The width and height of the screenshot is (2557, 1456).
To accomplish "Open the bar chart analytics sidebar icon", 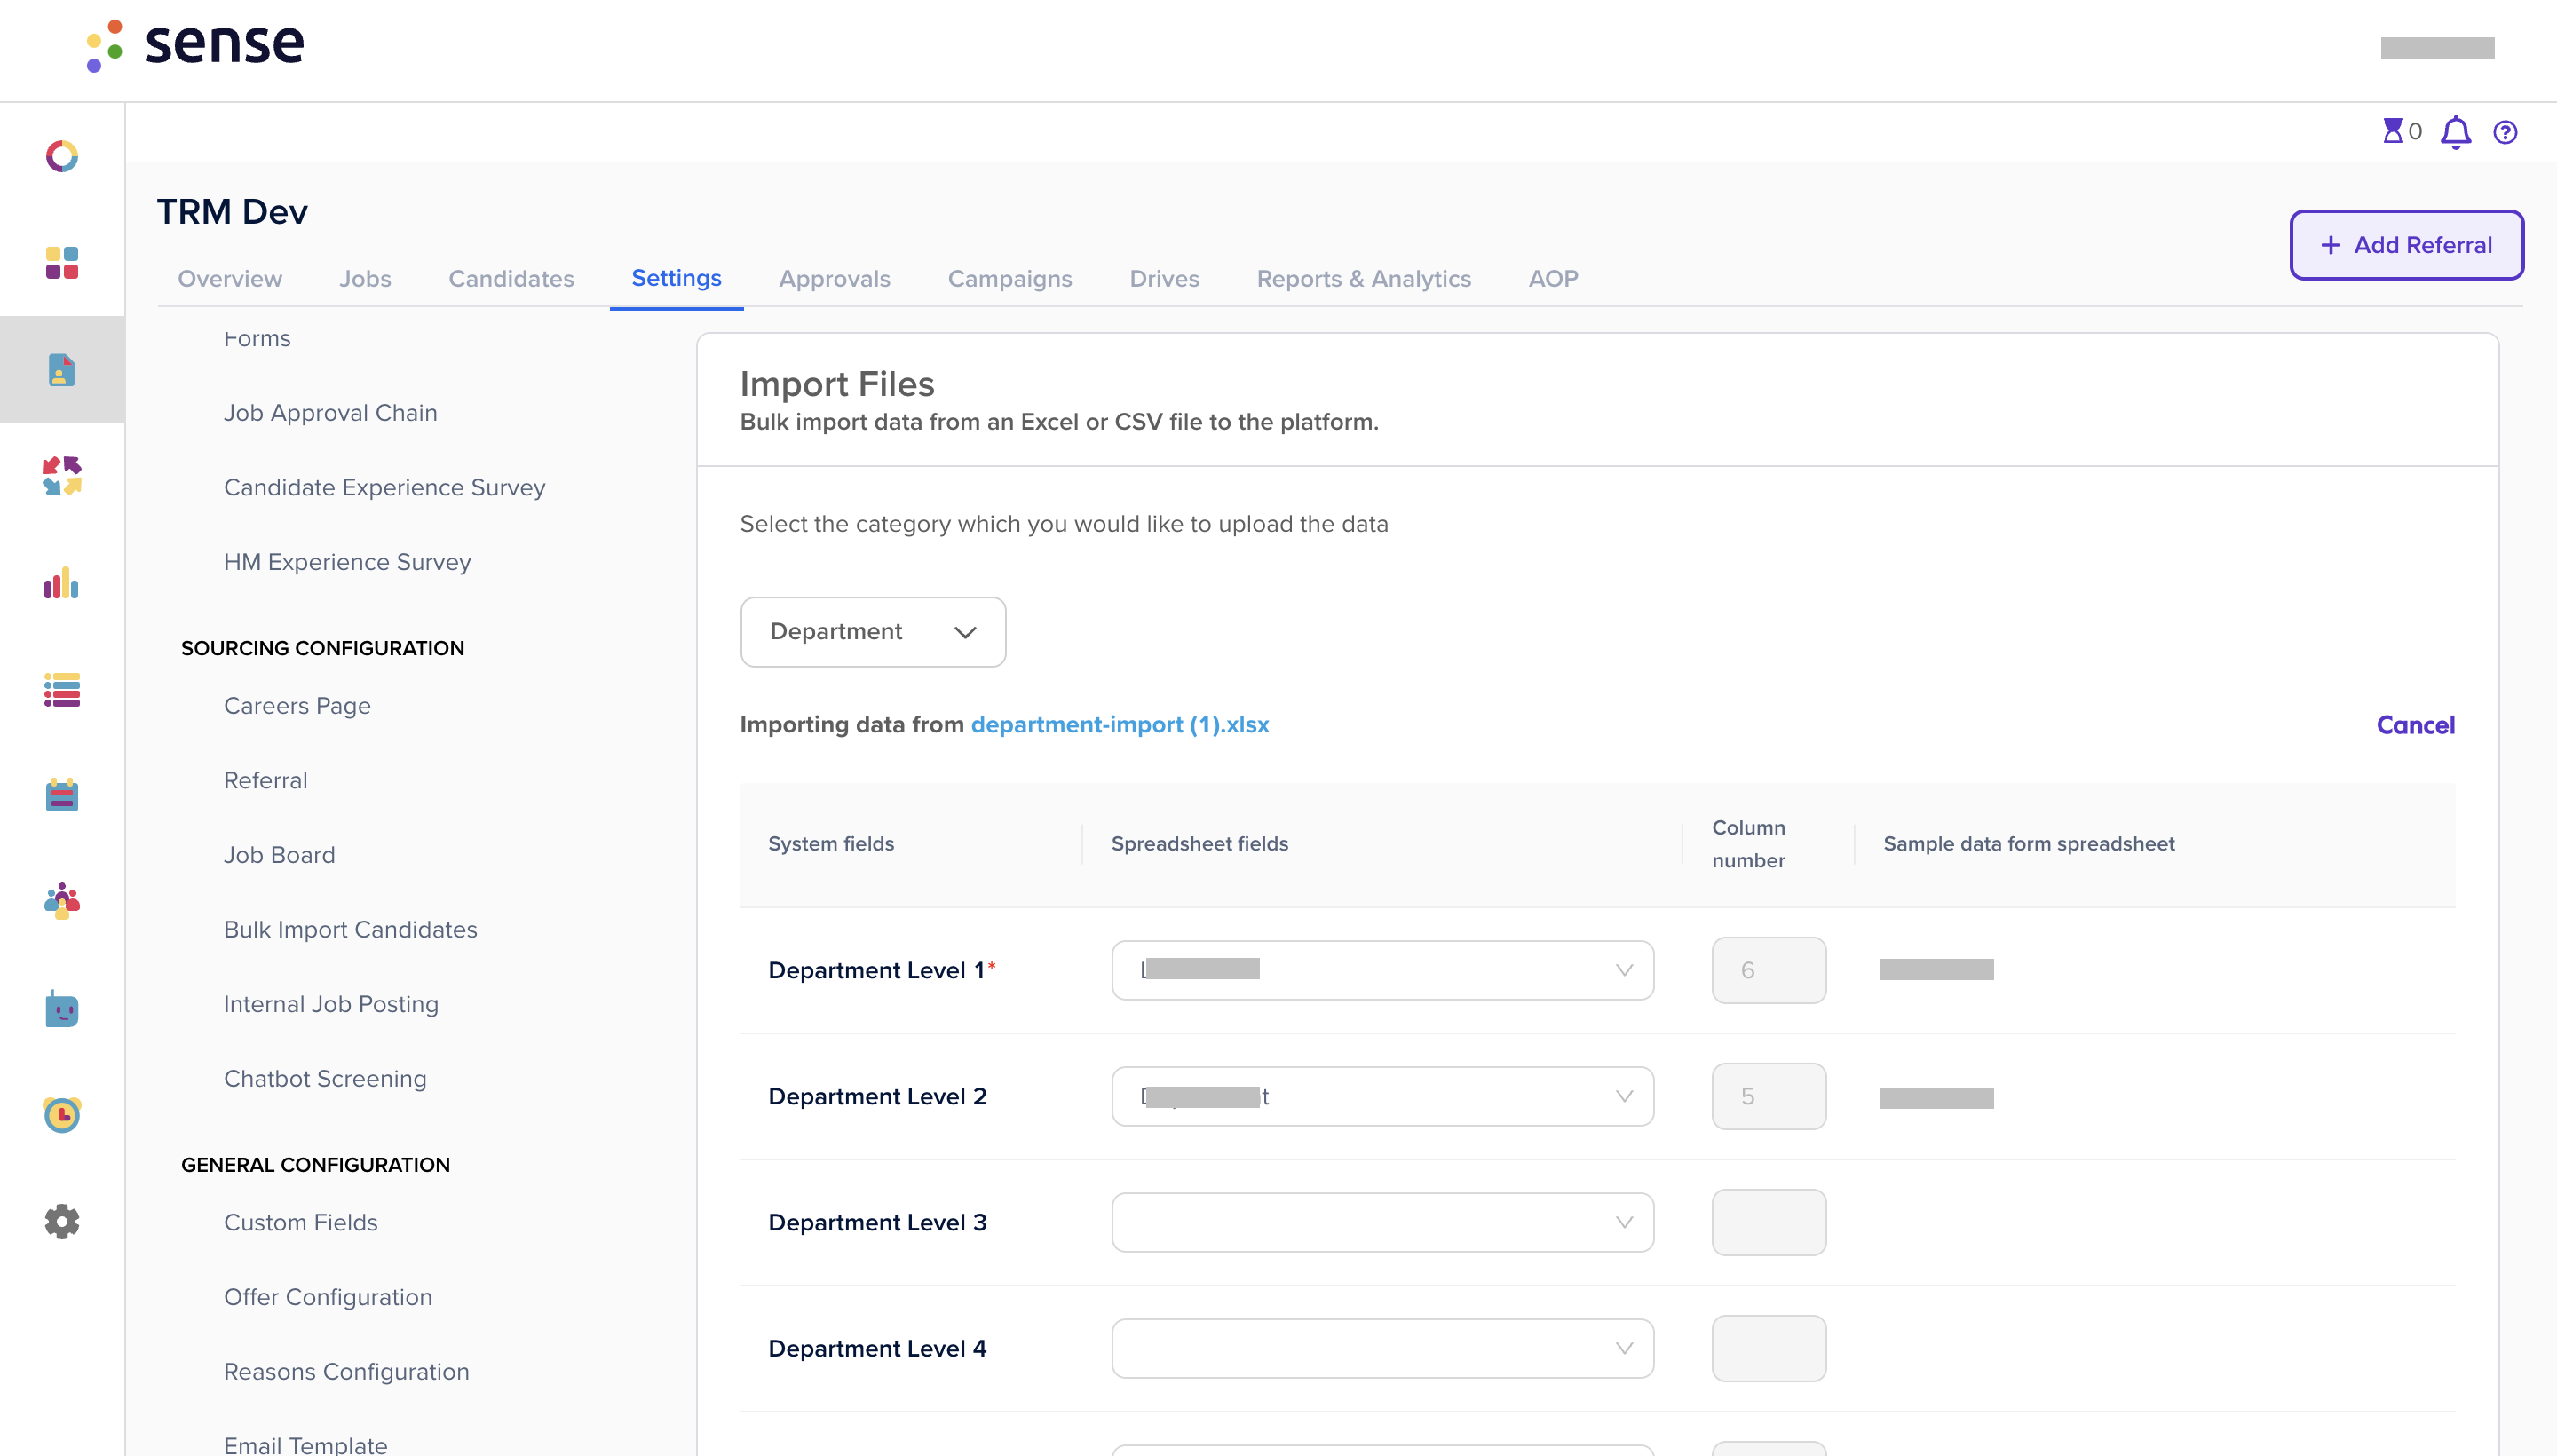I will pyautogui.click(x=62, y=583).
